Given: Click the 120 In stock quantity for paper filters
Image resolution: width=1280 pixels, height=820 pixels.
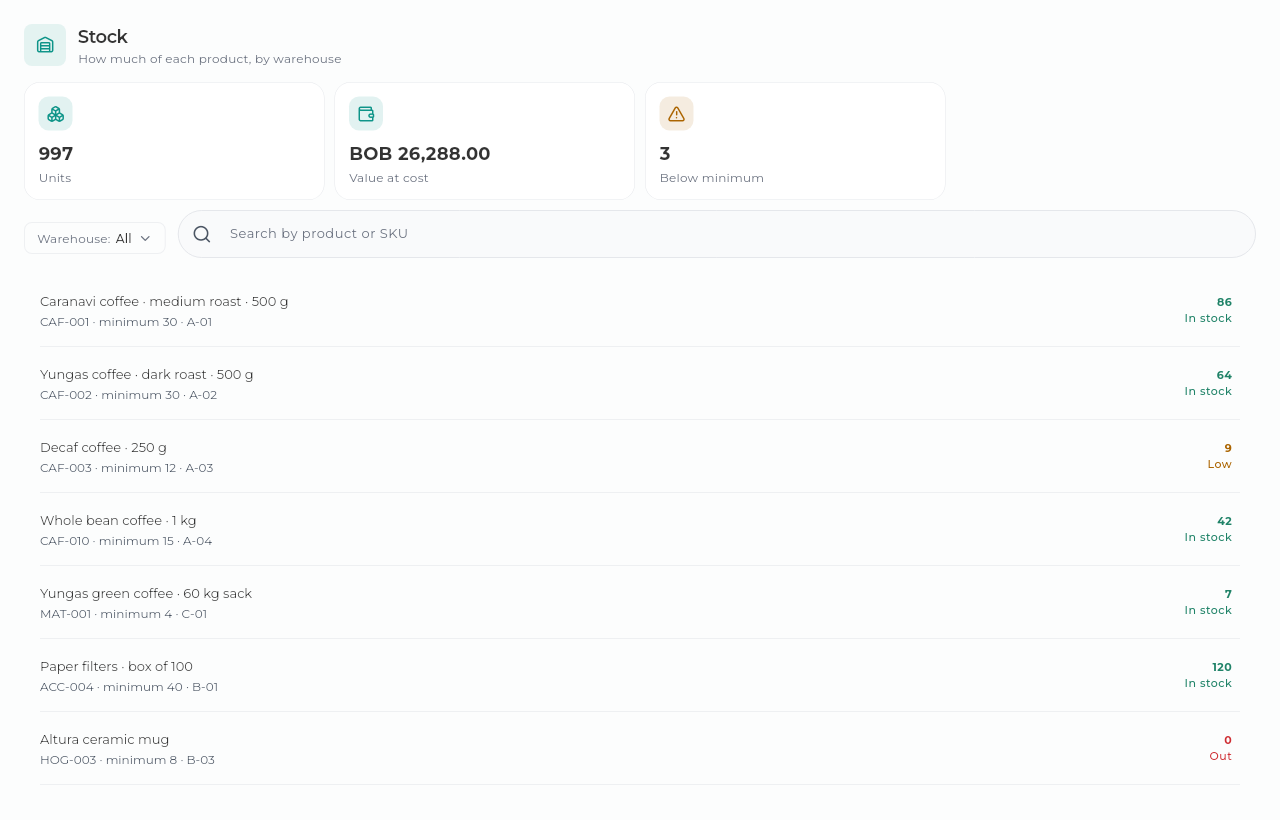Looking at the screenshot, I should (x=1208, y=675).
